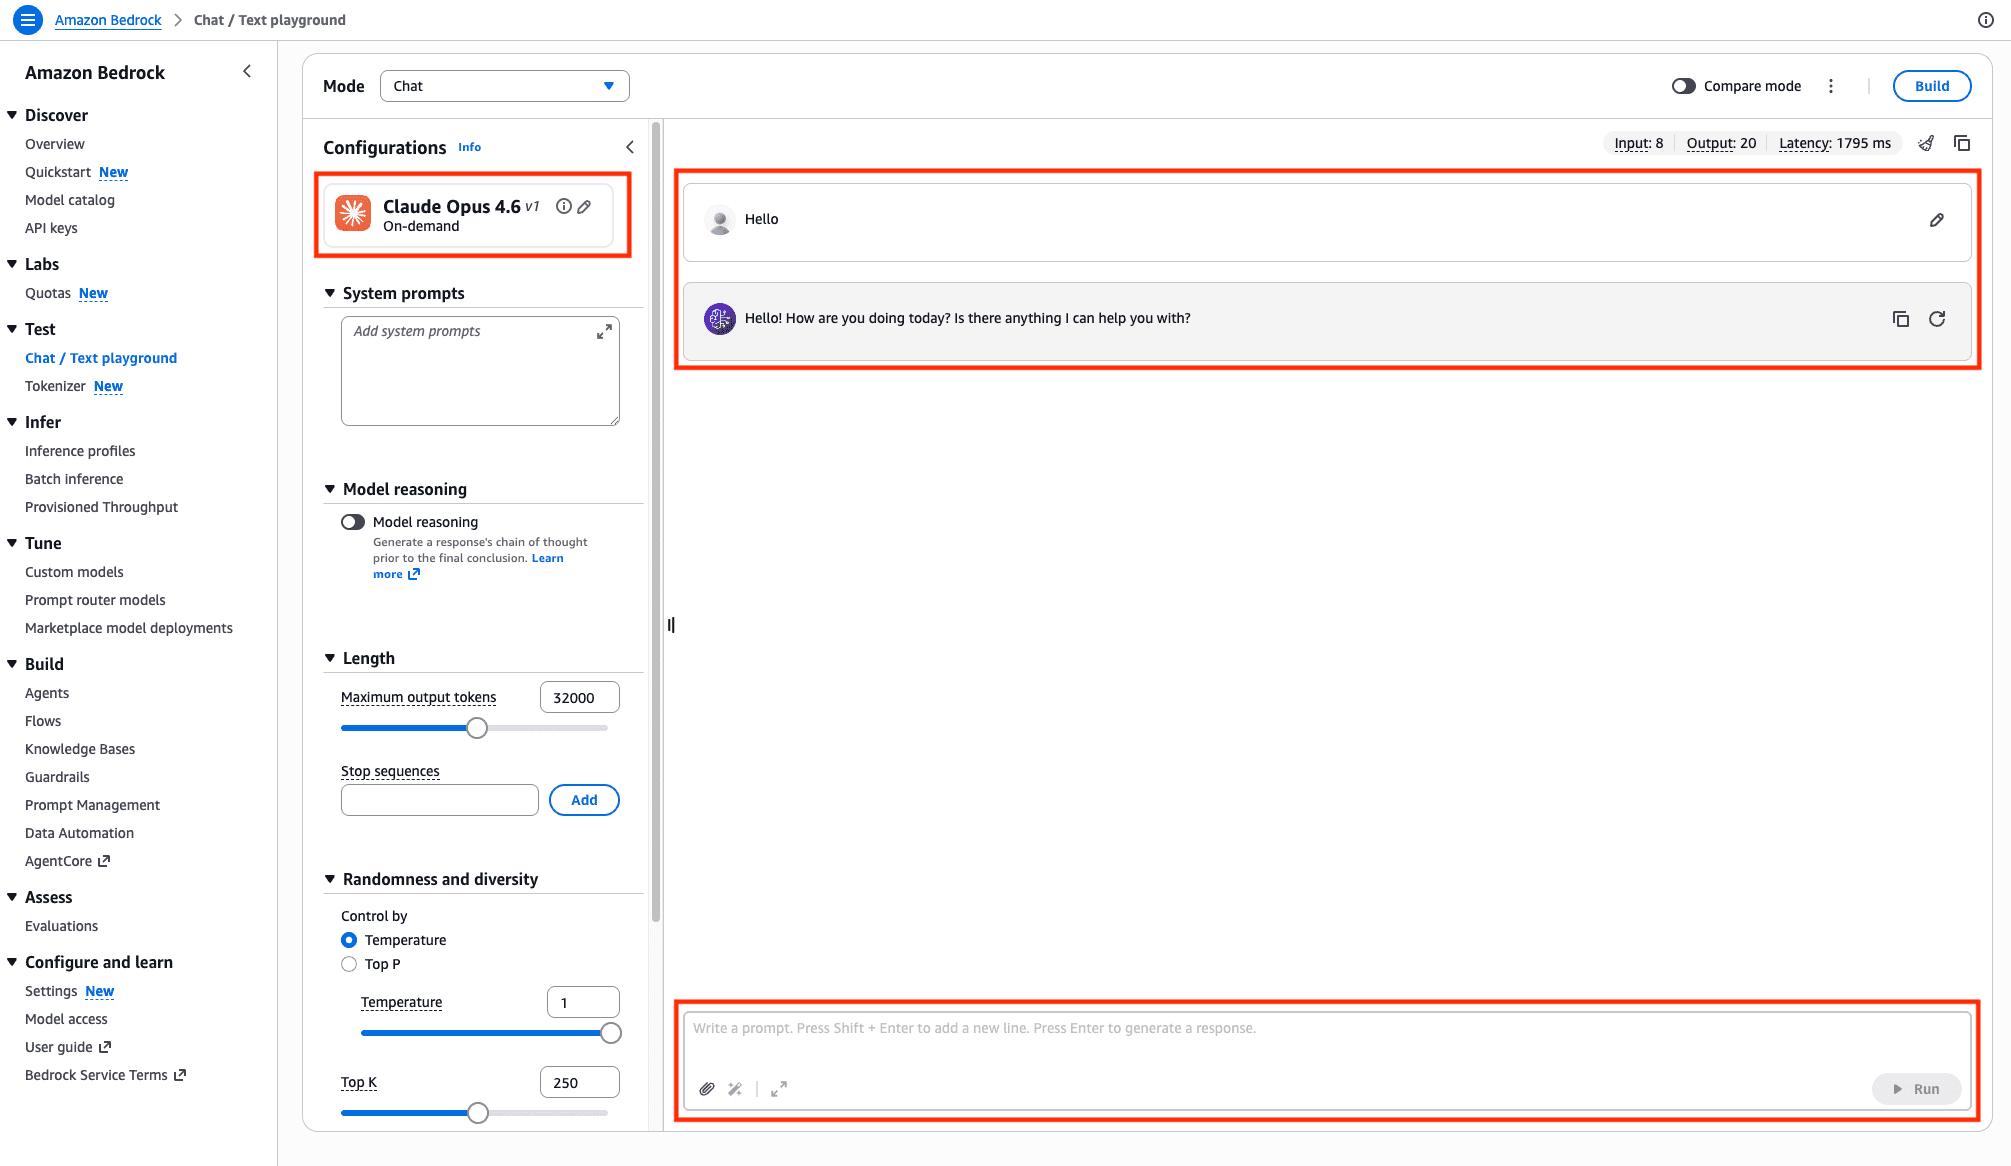Viewport: 2011px width, 1166px height.
Task: Regenerate the assistant response
Action: 1937,319
